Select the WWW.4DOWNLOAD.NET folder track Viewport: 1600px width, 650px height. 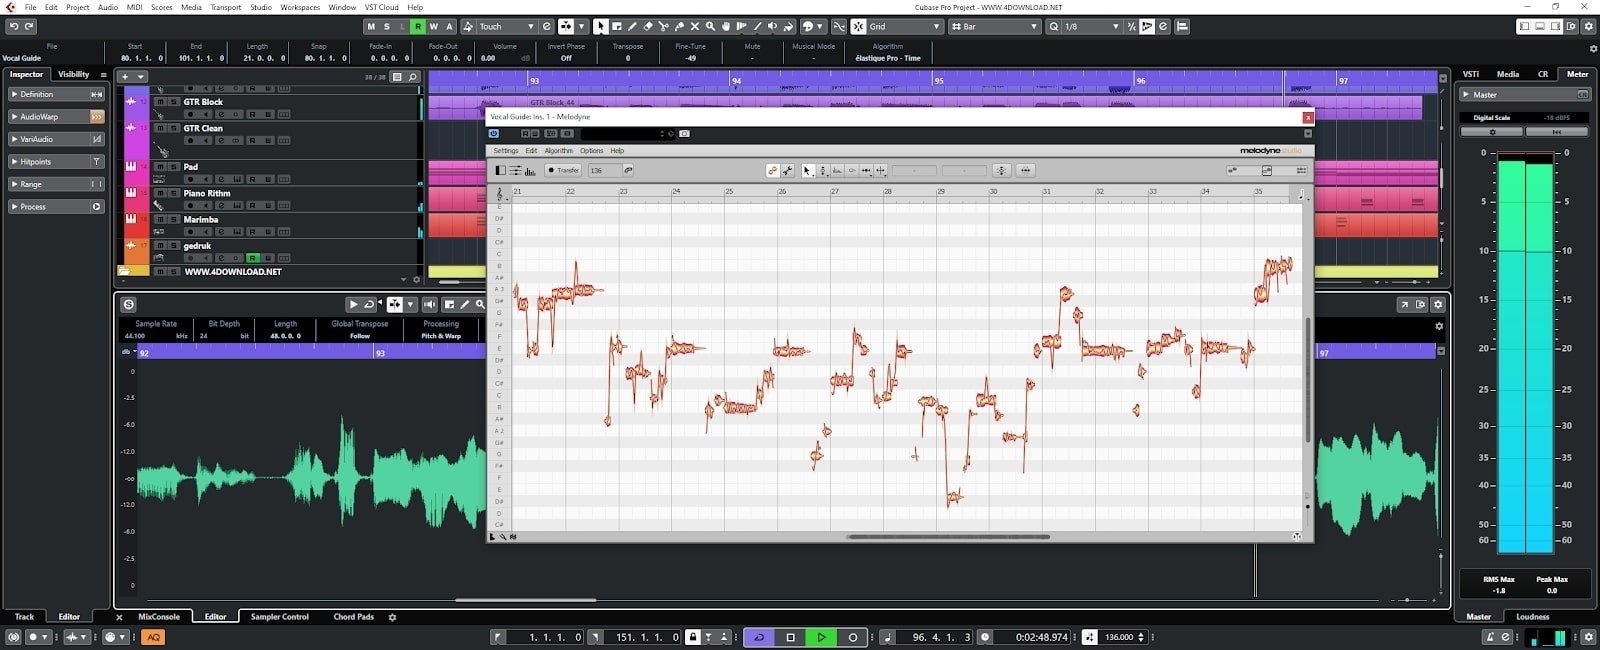point(233,272)
